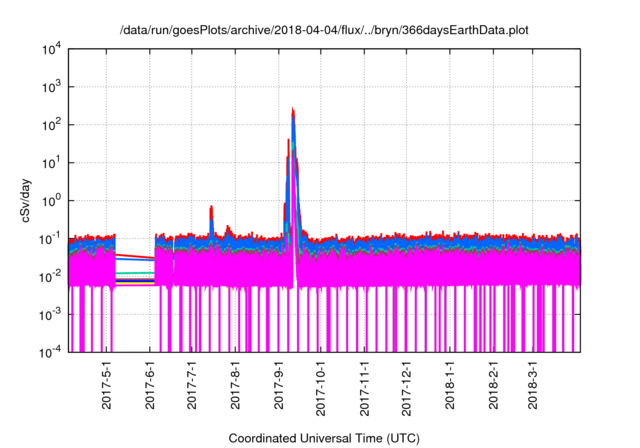This screenshot has height=448, width=640.
Task: Click the 2017-7-1 date label
Action: (x=191, y=384)
